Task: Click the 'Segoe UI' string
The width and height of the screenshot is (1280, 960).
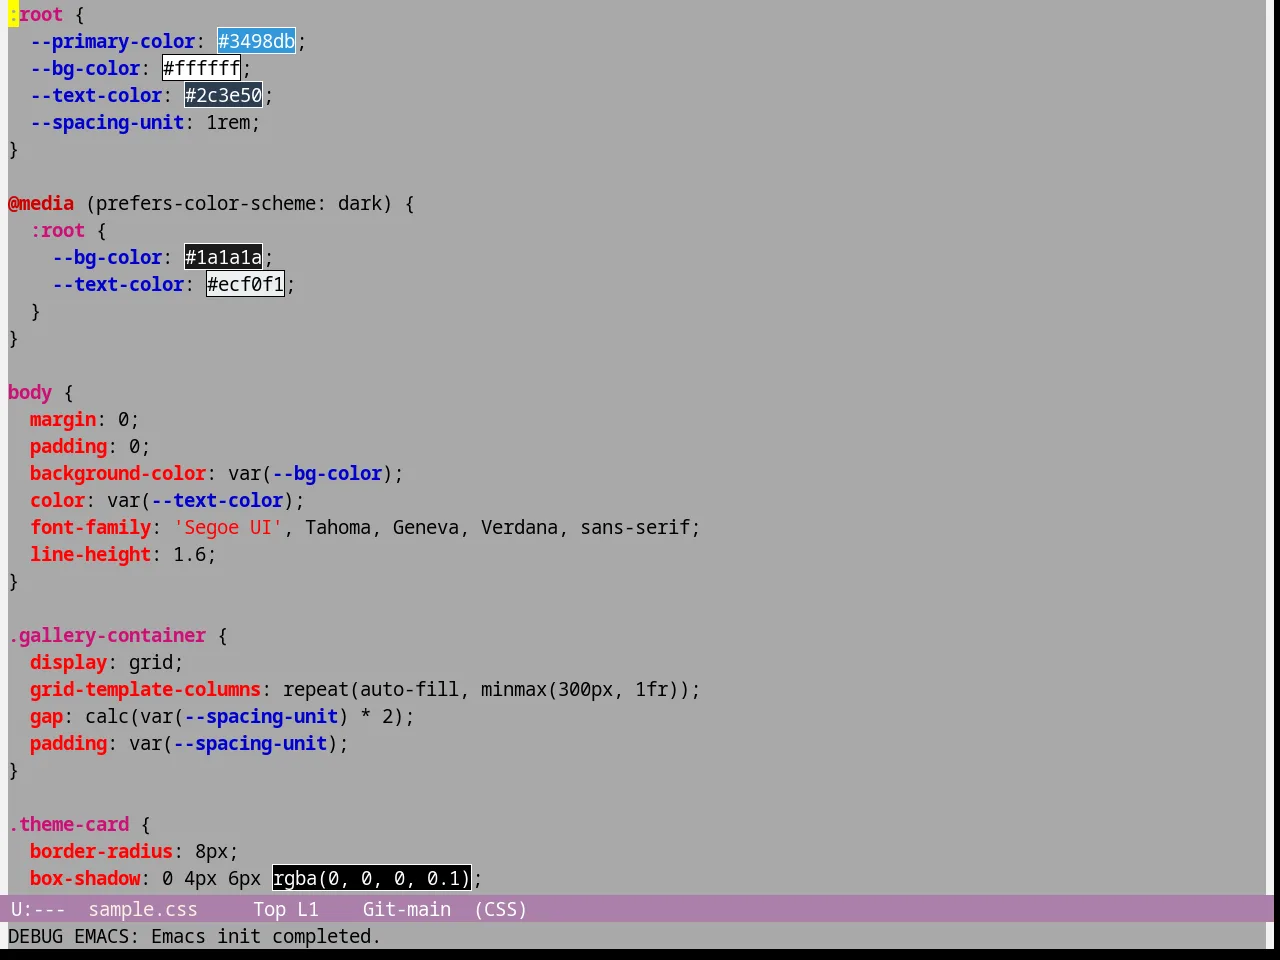Action: point(228,527)
